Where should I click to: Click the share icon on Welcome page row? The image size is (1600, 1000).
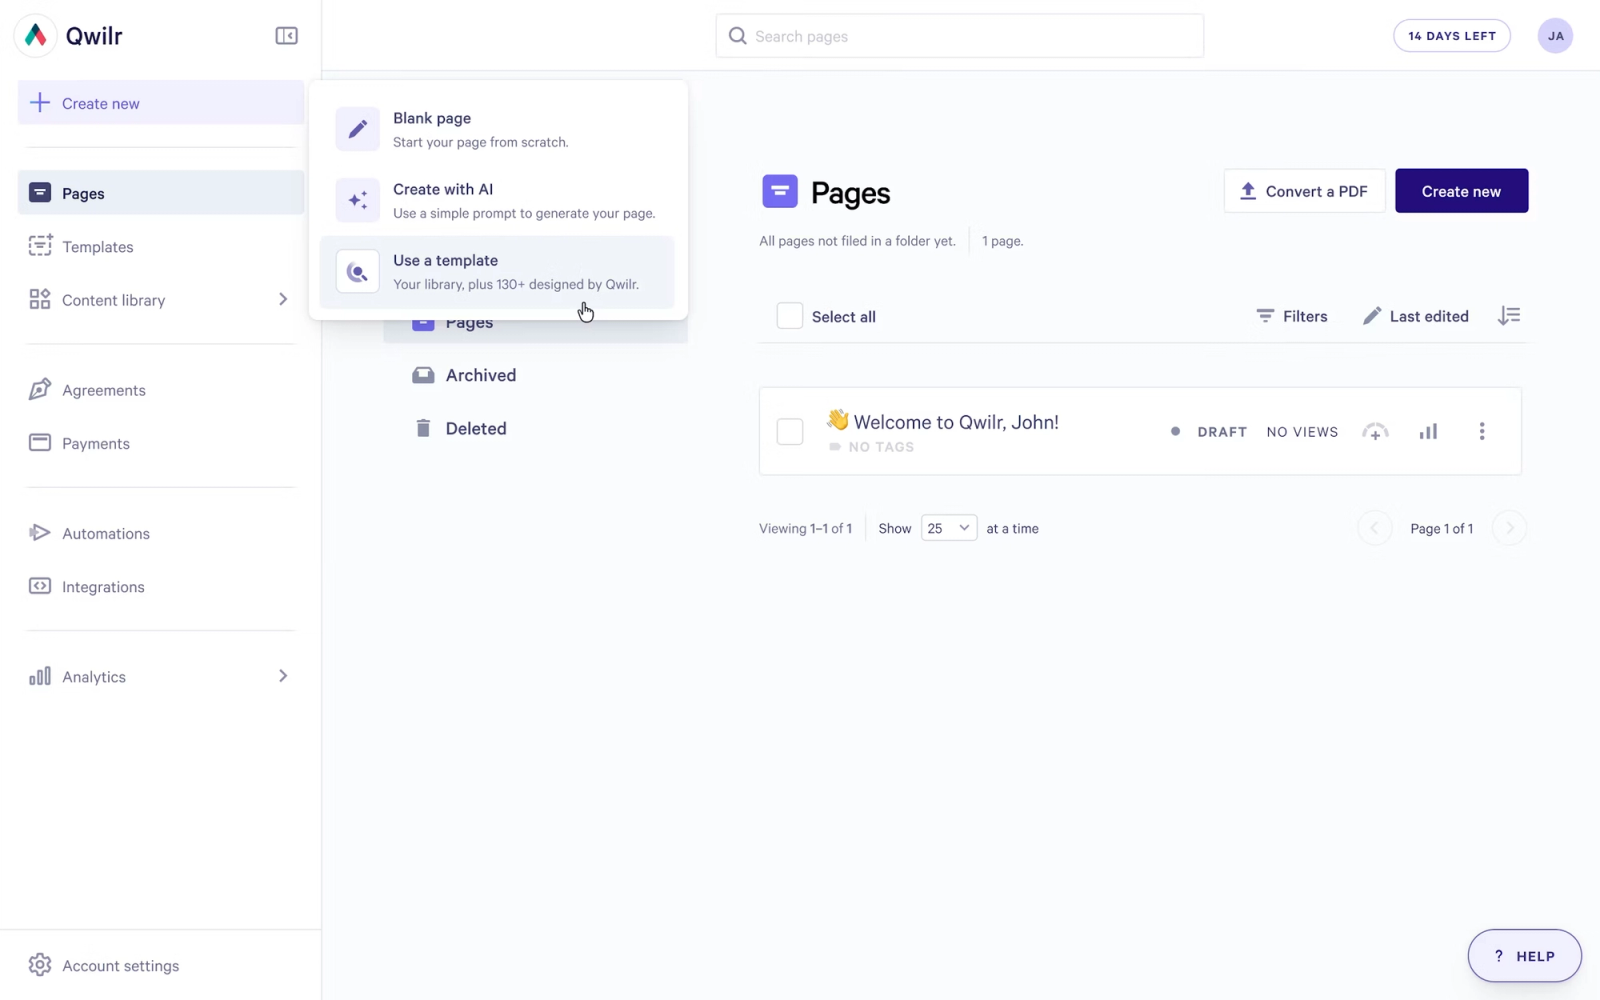tap(1375, 432)
